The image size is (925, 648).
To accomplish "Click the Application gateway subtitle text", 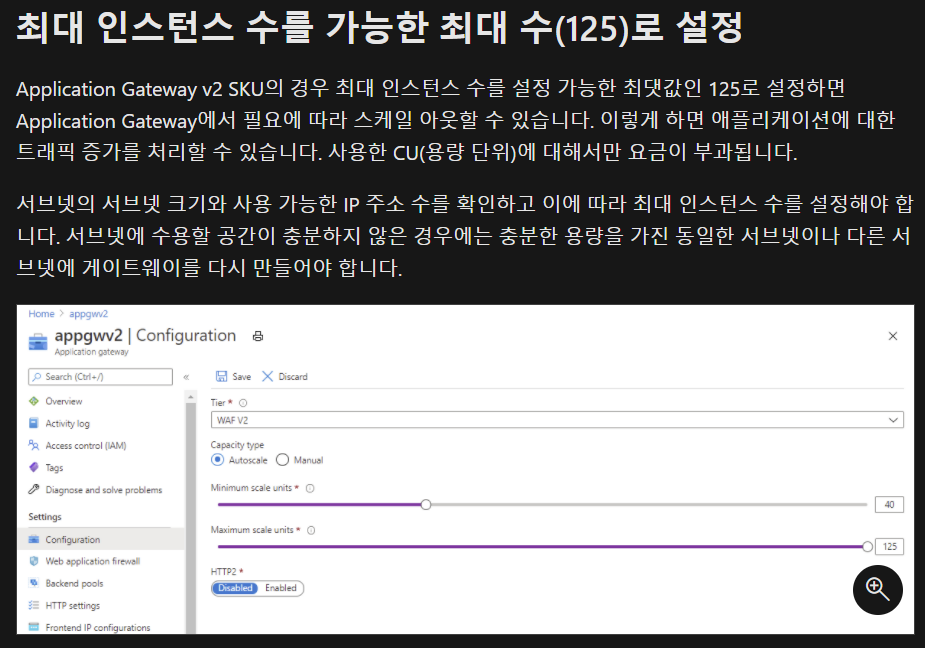I will point(91,352).
